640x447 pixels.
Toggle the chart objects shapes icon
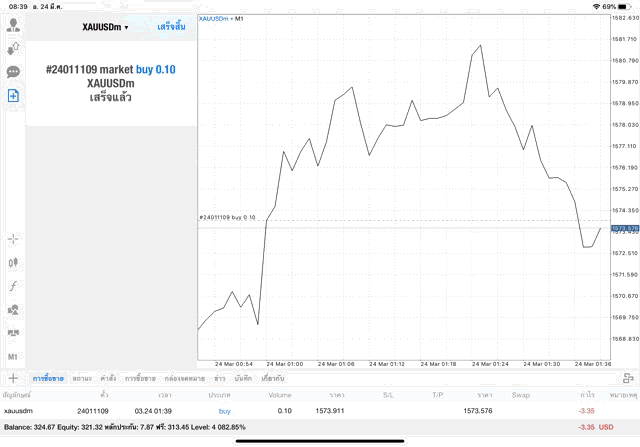pos(14,310)
